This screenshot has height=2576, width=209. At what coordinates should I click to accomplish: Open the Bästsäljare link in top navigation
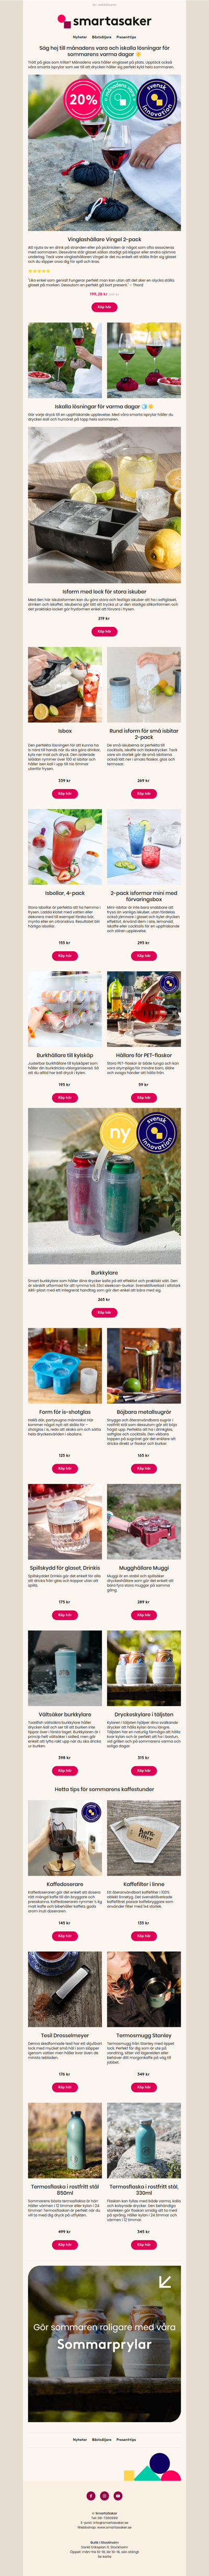[102, 37]
